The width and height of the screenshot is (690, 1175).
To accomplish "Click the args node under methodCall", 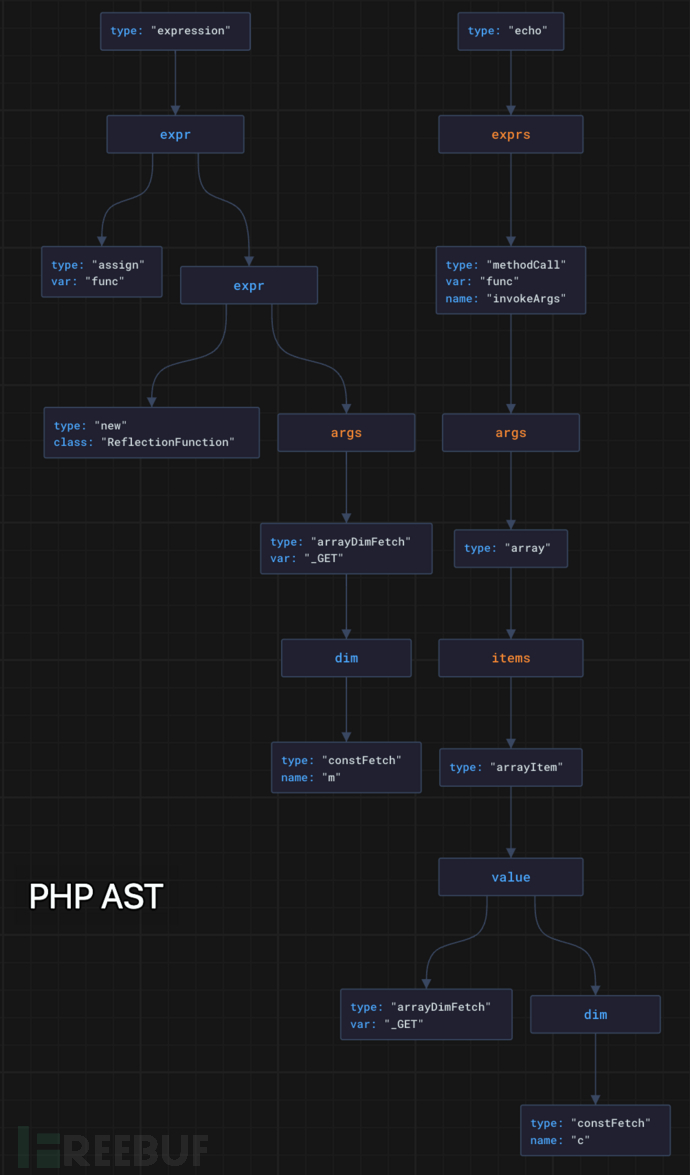I will 510,433.
